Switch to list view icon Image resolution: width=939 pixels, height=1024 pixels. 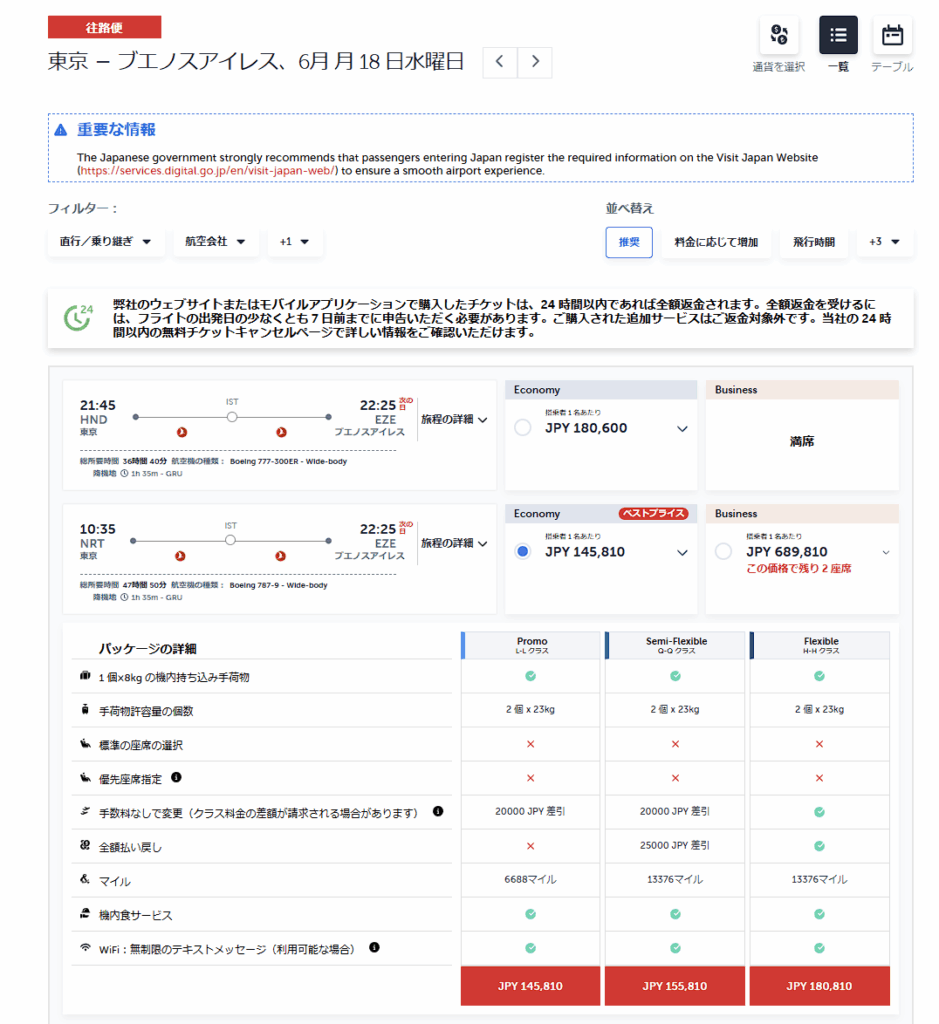click(838, 36)
